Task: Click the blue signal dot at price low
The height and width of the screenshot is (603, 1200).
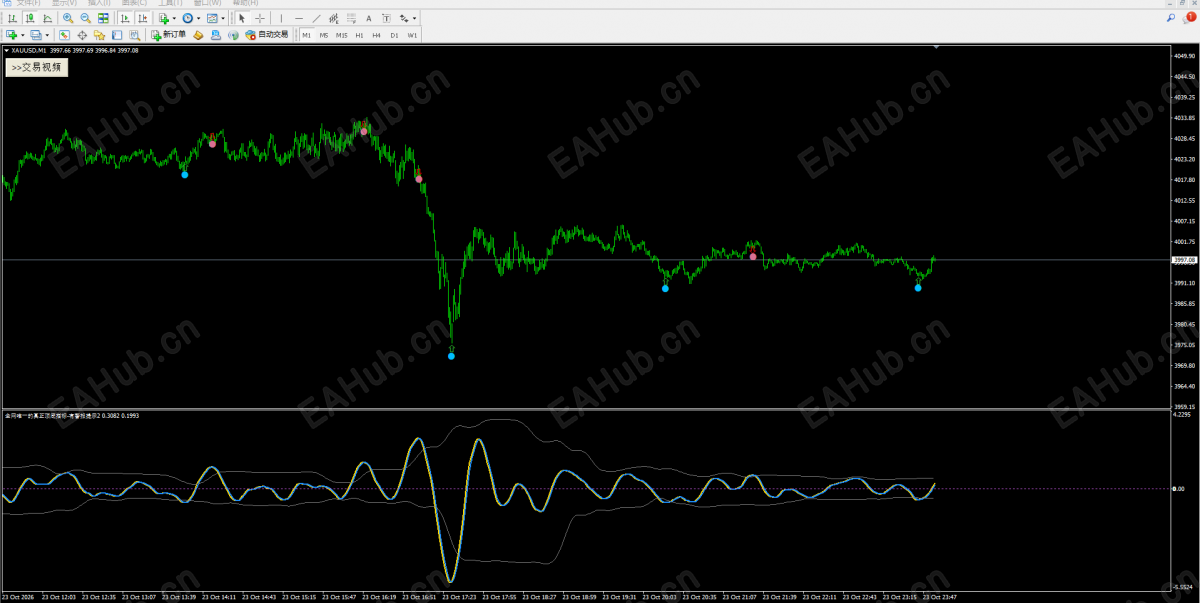Action: pyautogui.click(x=451, y=356)
